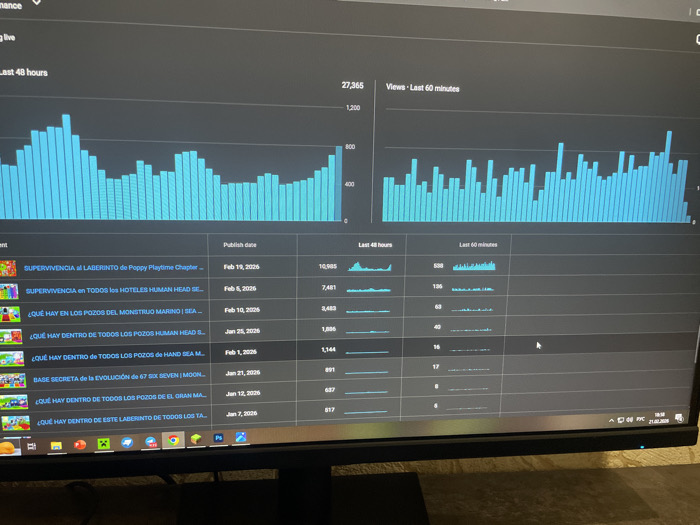
Task: Open the grass block app icon
Action: click(x=196, y=439)
